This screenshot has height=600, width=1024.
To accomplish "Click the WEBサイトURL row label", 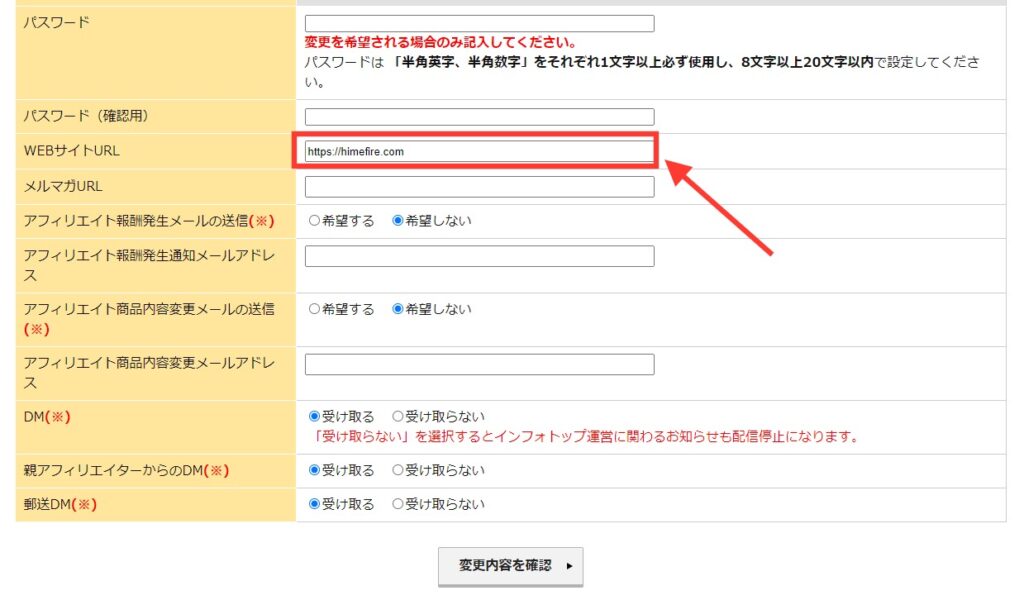I will point(71,152).
